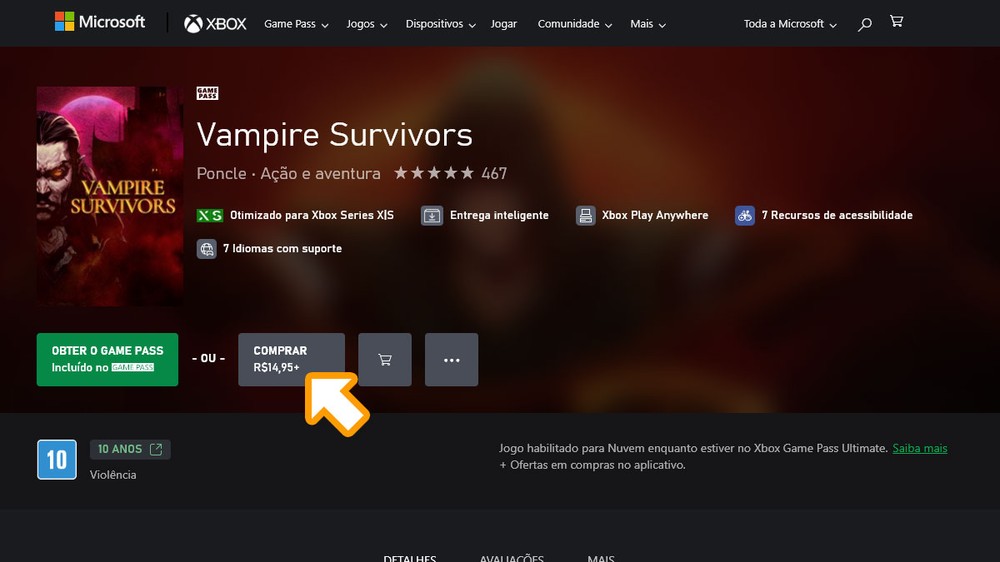Open the external link icon beside 10 ANOS
Image resolution: width=1000 pixels, height=562 pixels.
click(x=156, y=449)
